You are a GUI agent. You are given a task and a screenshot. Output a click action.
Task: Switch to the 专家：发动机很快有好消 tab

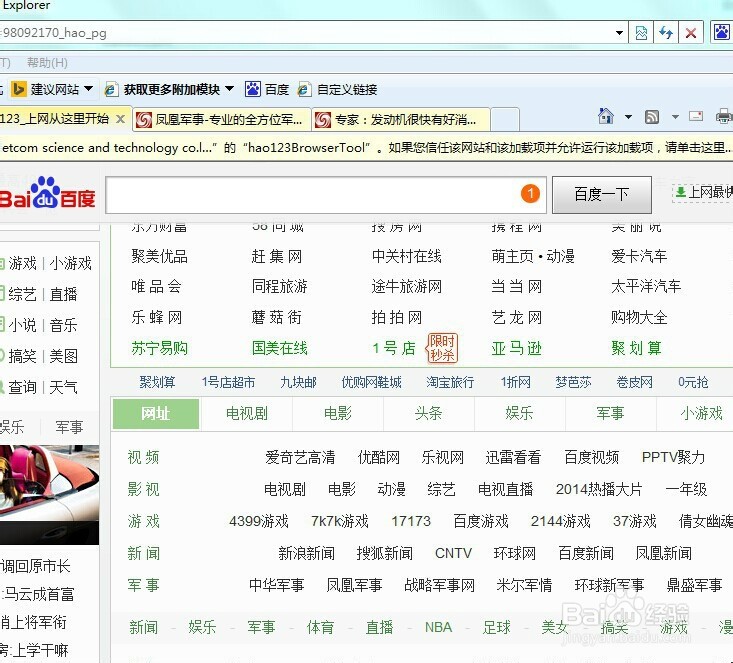click(402, 120)
